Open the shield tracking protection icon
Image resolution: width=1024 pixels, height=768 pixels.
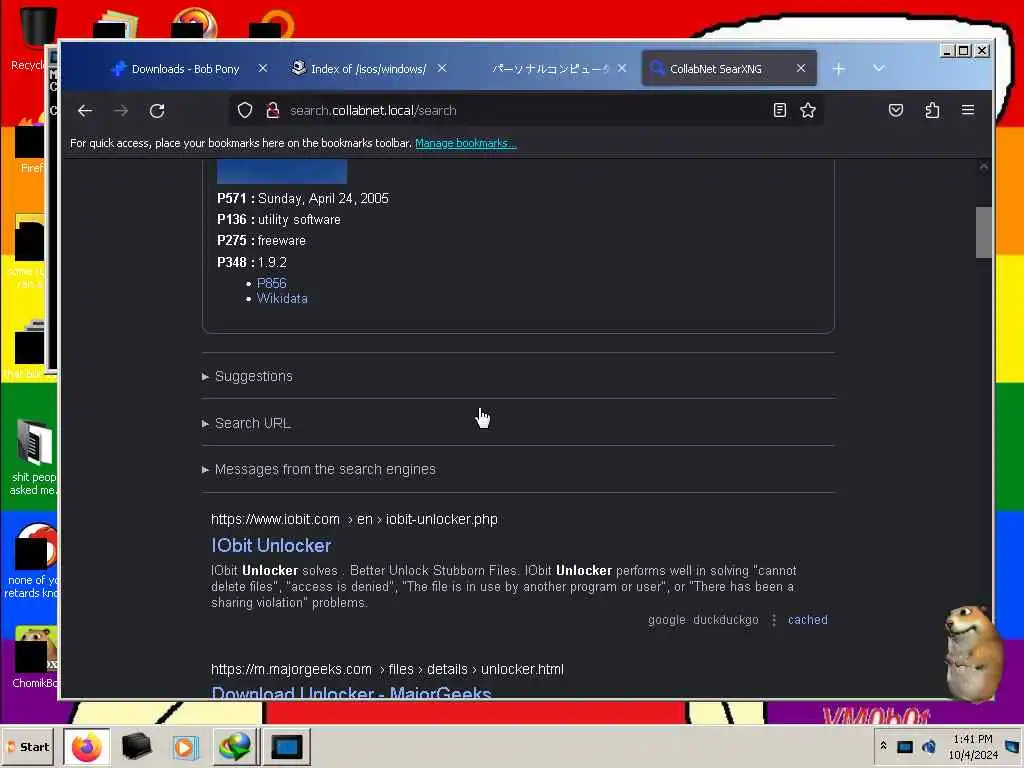coord(245,110)
